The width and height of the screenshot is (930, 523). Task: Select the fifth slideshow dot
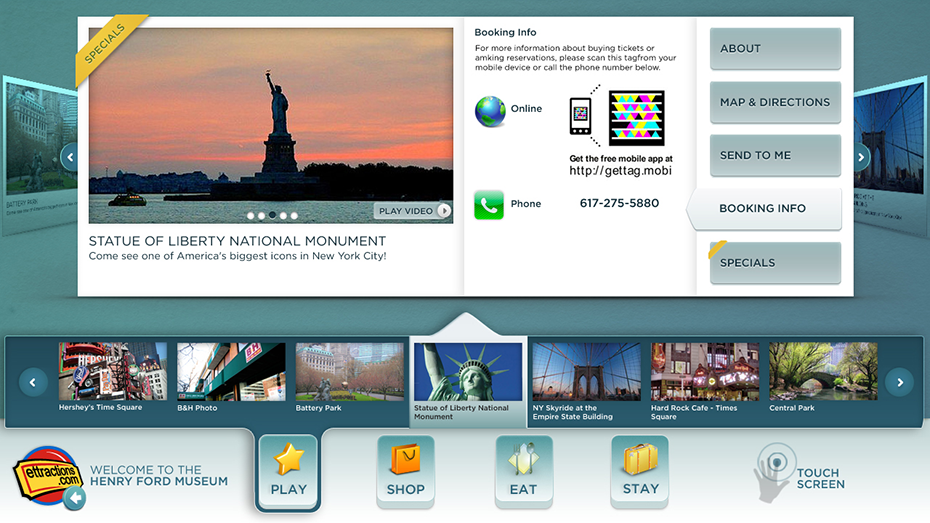tap(294, 216)
